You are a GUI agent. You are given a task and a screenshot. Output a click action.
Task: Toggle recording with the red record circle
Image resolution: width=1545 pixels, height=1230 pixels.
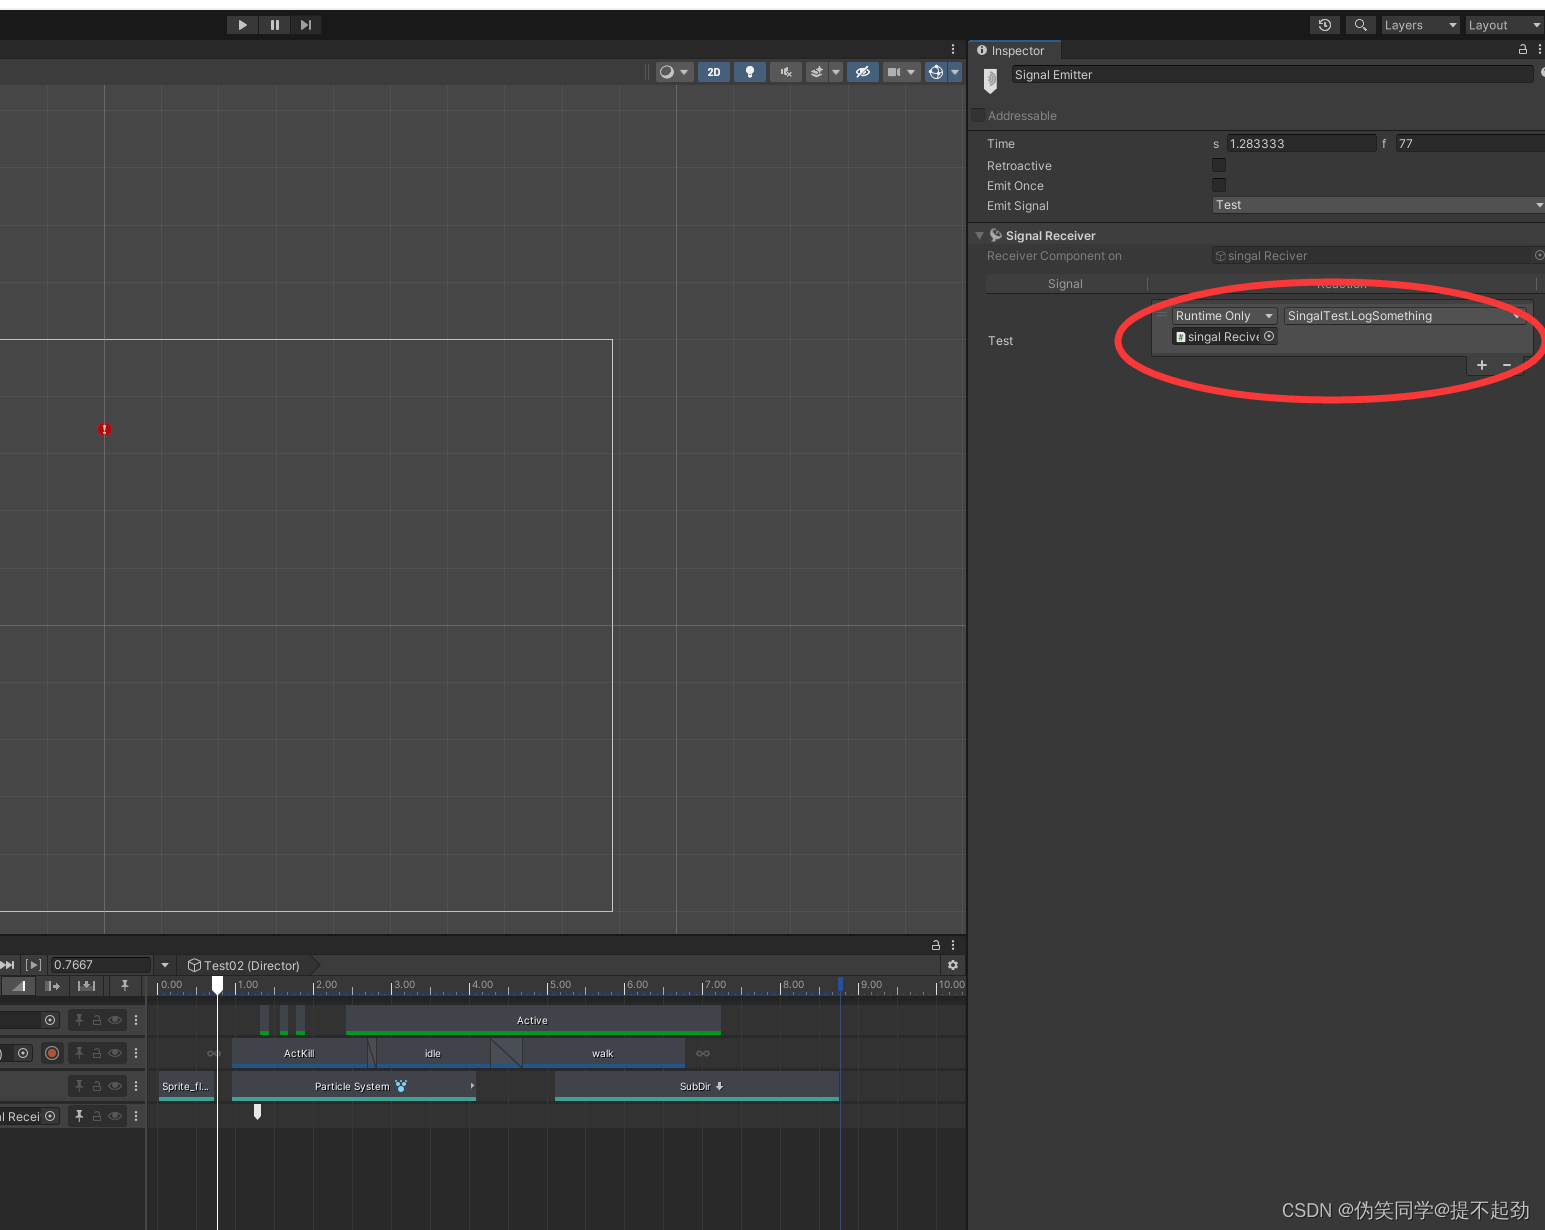[x=52, y=1053]
